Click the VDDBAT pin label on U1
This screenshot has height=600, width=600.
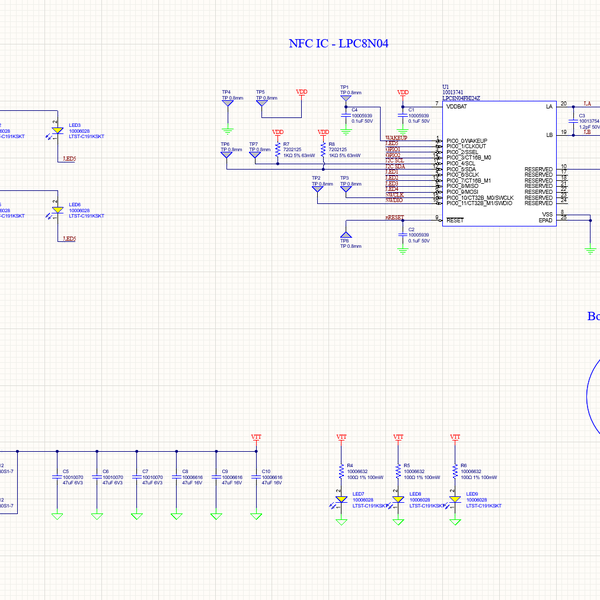pyautogui.click(x=457, y=107)
